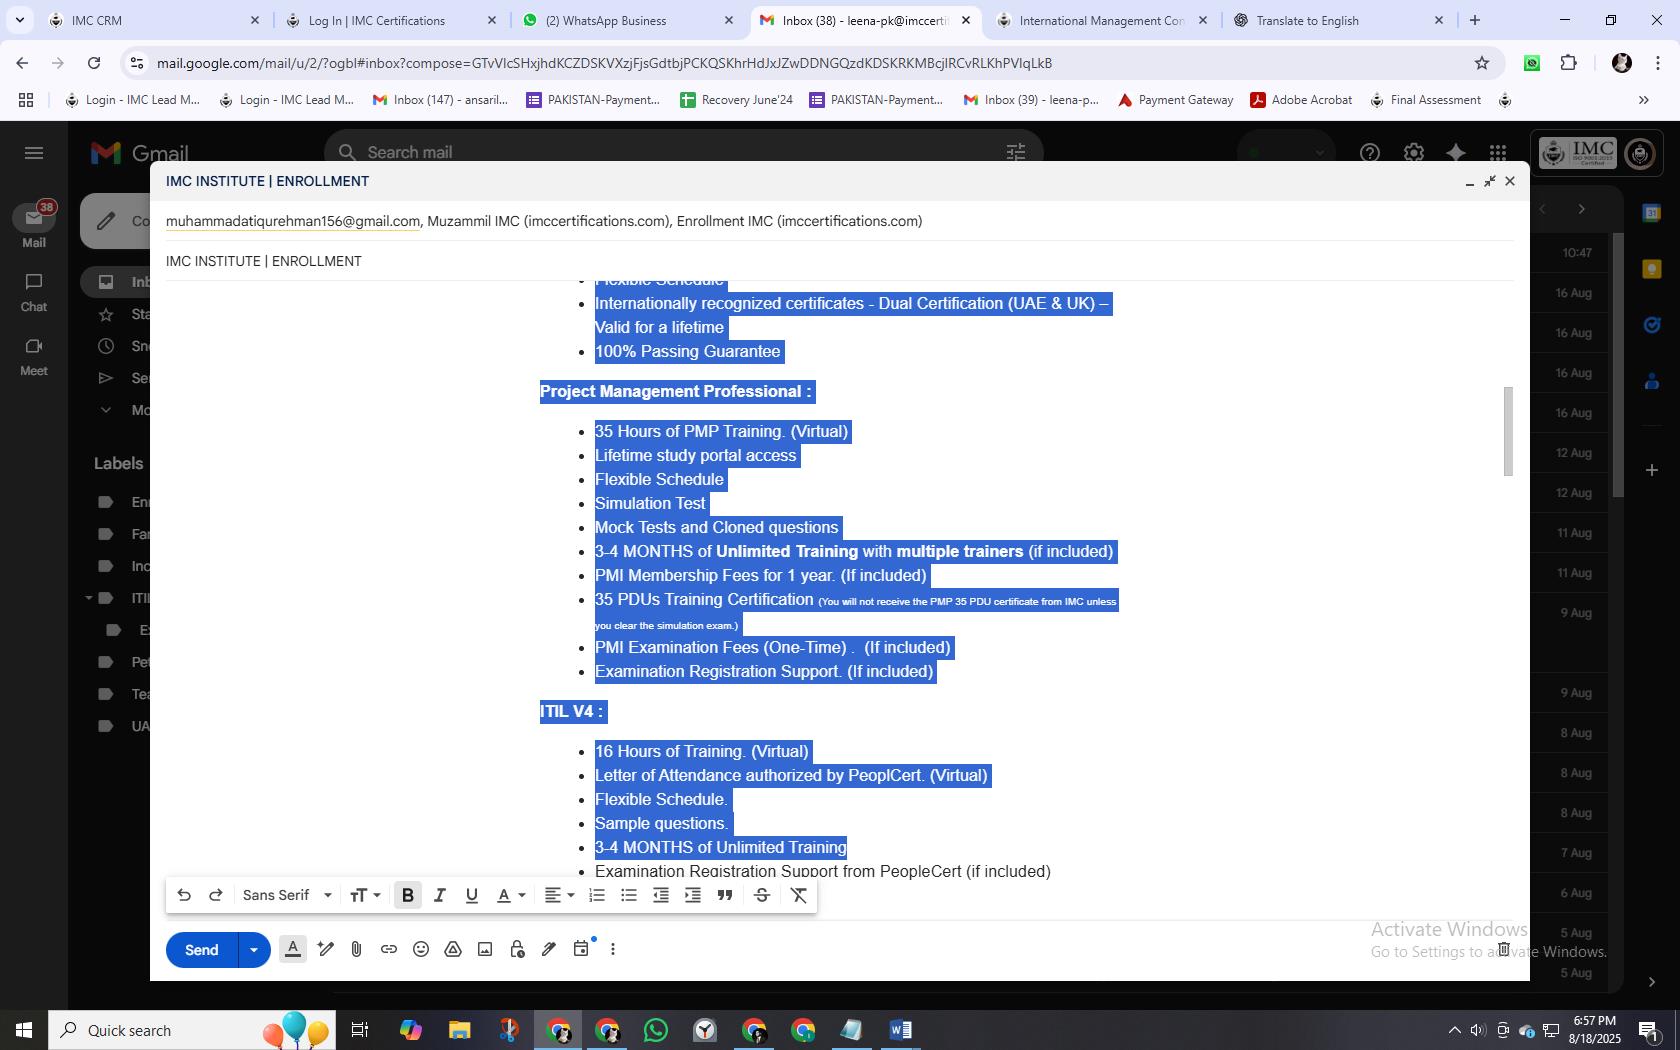Image resolution: width=1680 pixels, height=1050 pixels.
Task: Click the subject field
Action: point(840,261)
